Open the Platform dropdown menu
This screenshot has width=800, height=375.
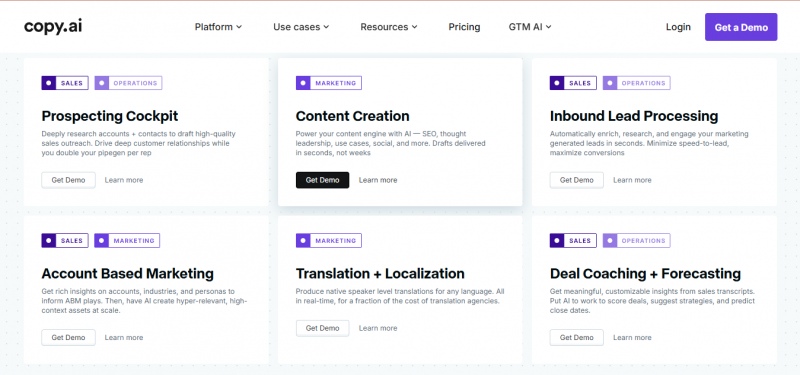[x=218, y=27]
